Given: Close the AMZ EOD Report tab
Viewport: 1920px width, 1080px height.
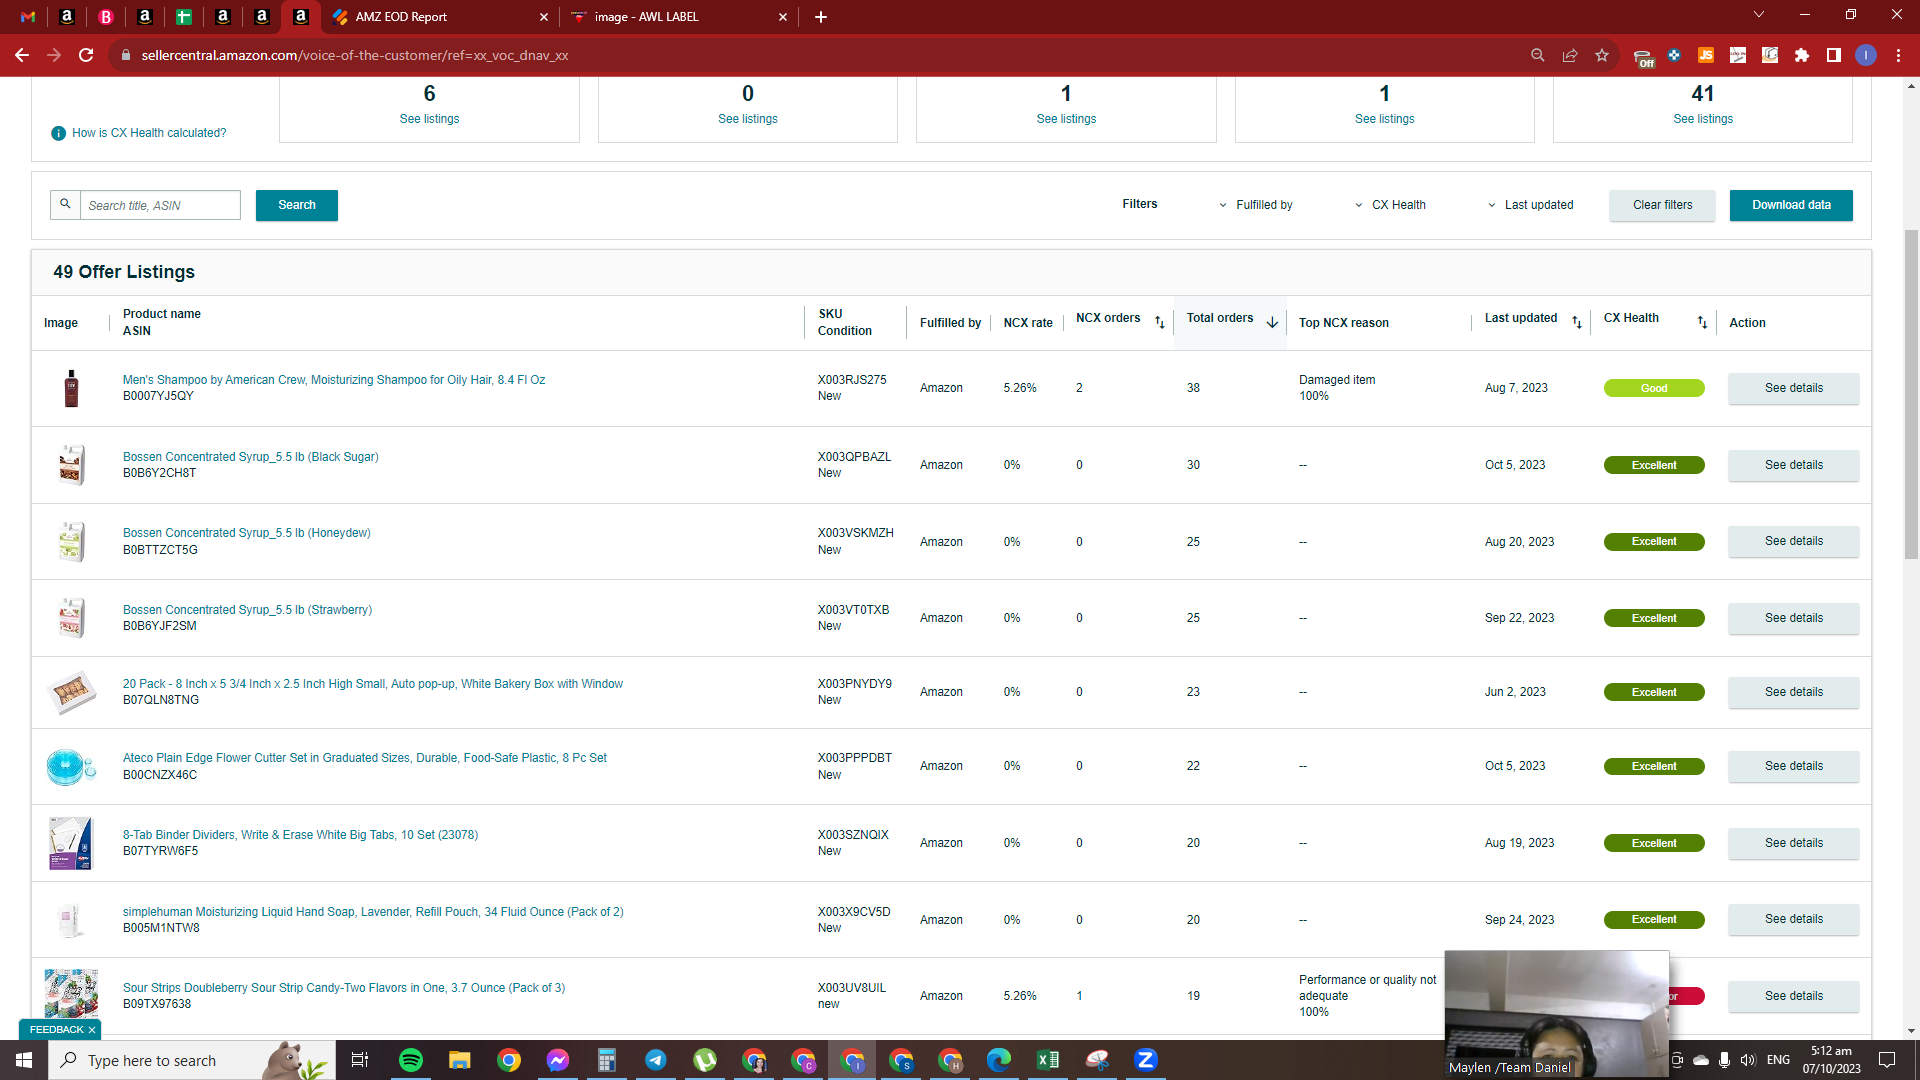Looking at the screenshot, I should click(x=544, y=17).
